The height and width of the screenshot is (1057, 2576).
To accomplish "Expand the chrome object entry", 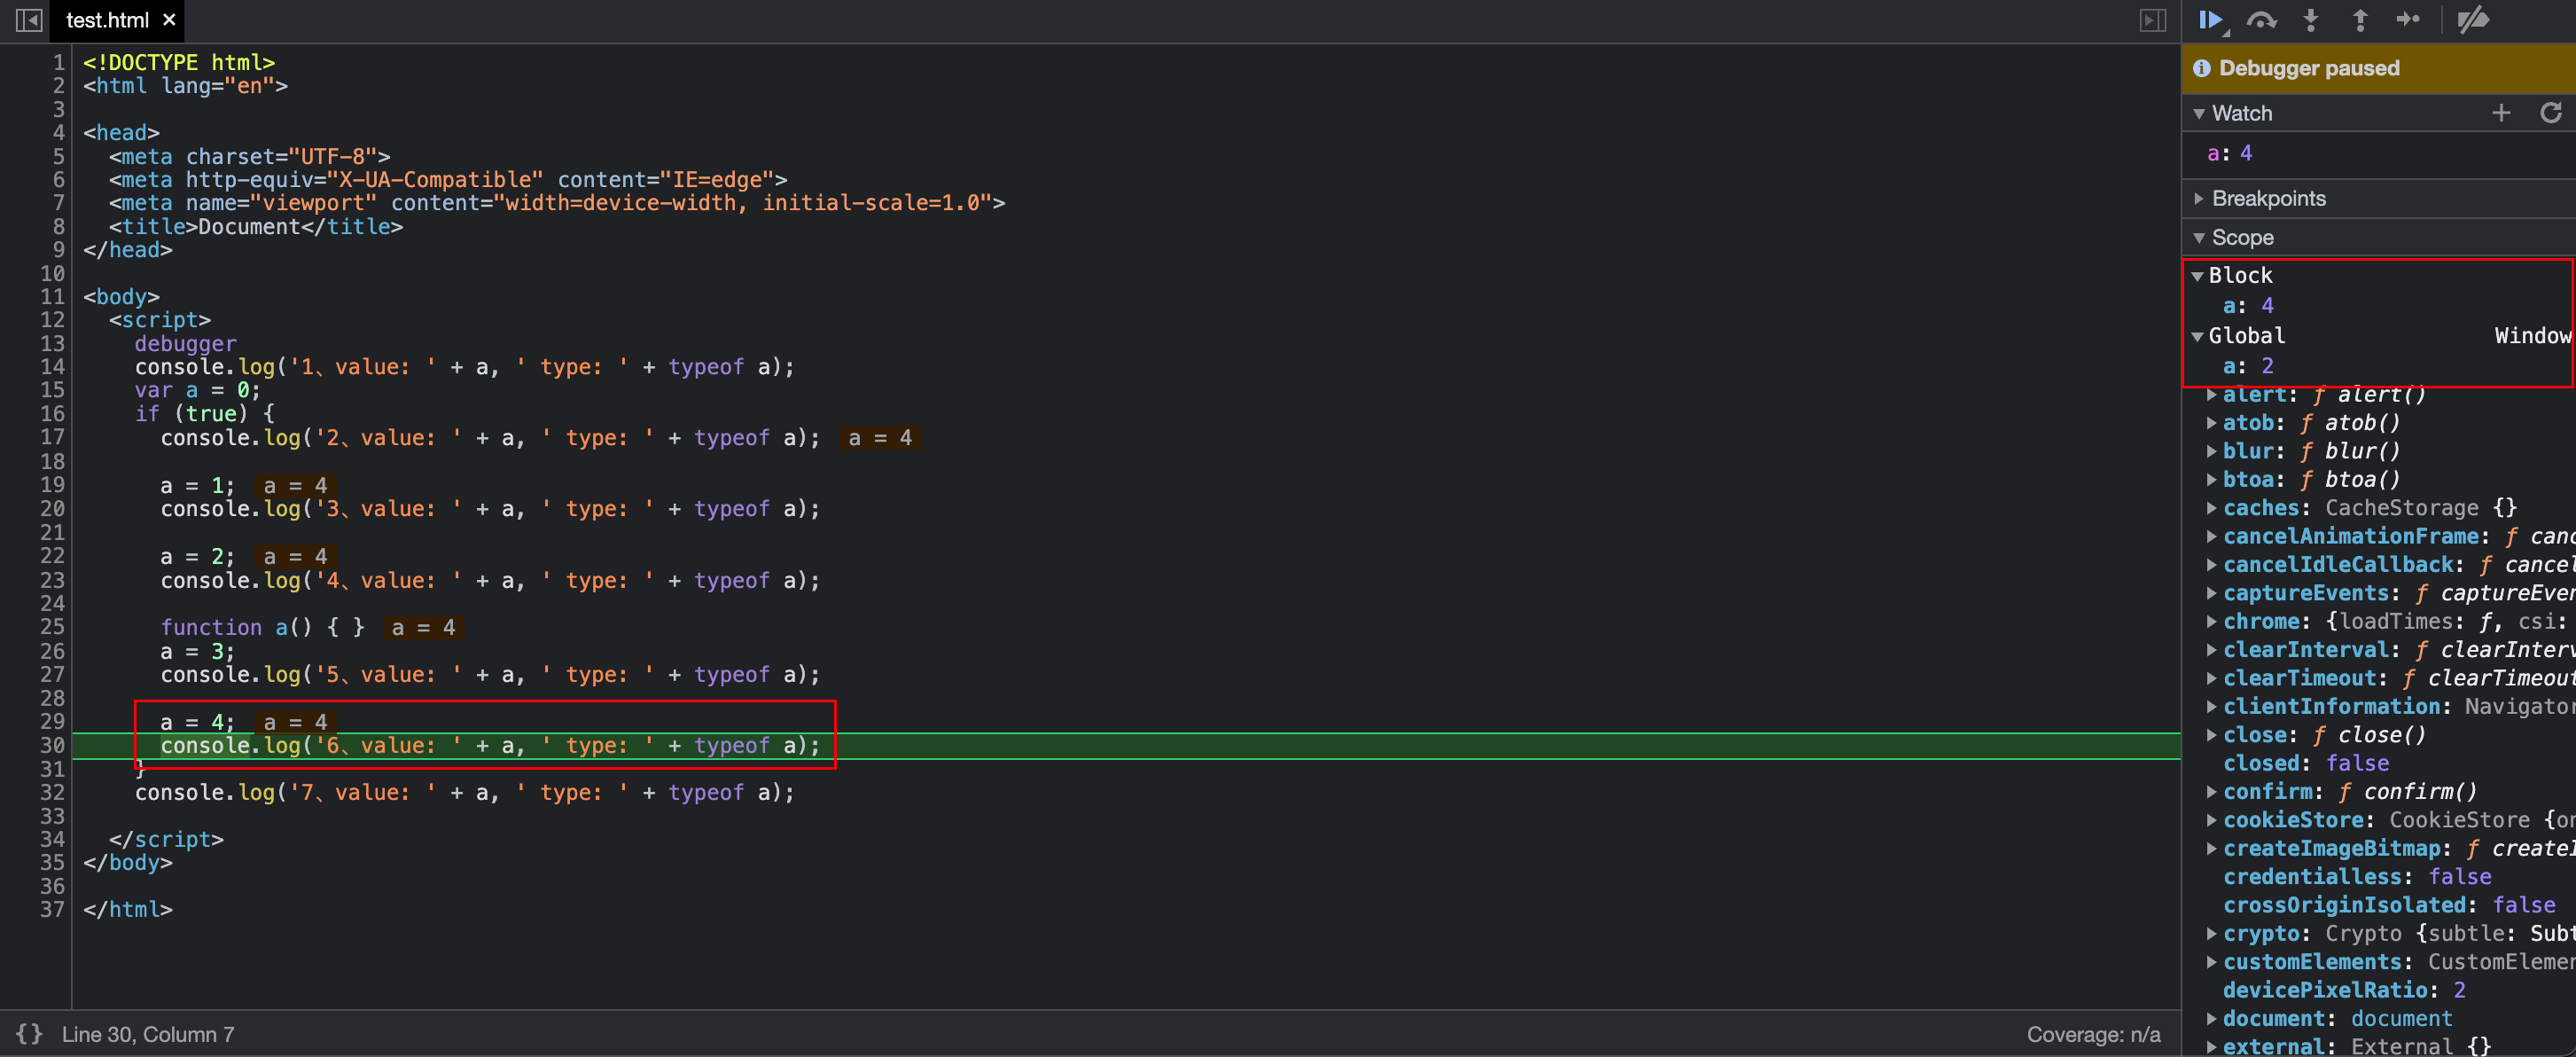I will click(2212, 622).
